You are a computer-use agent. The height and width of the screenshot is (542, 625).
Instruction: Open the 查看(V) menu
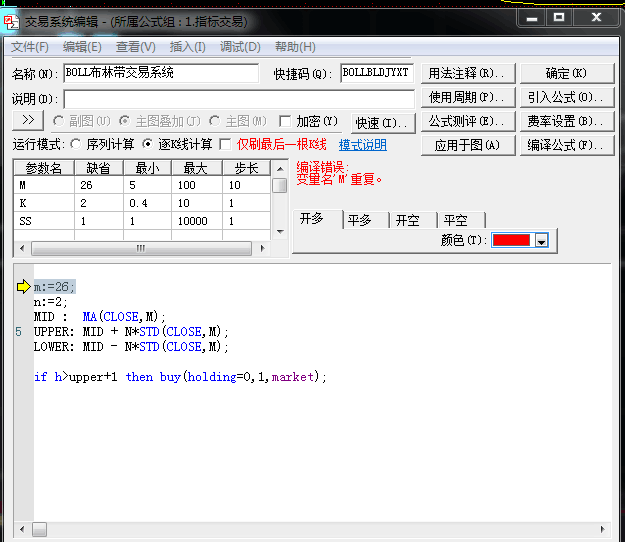click(x=136, y=47)
